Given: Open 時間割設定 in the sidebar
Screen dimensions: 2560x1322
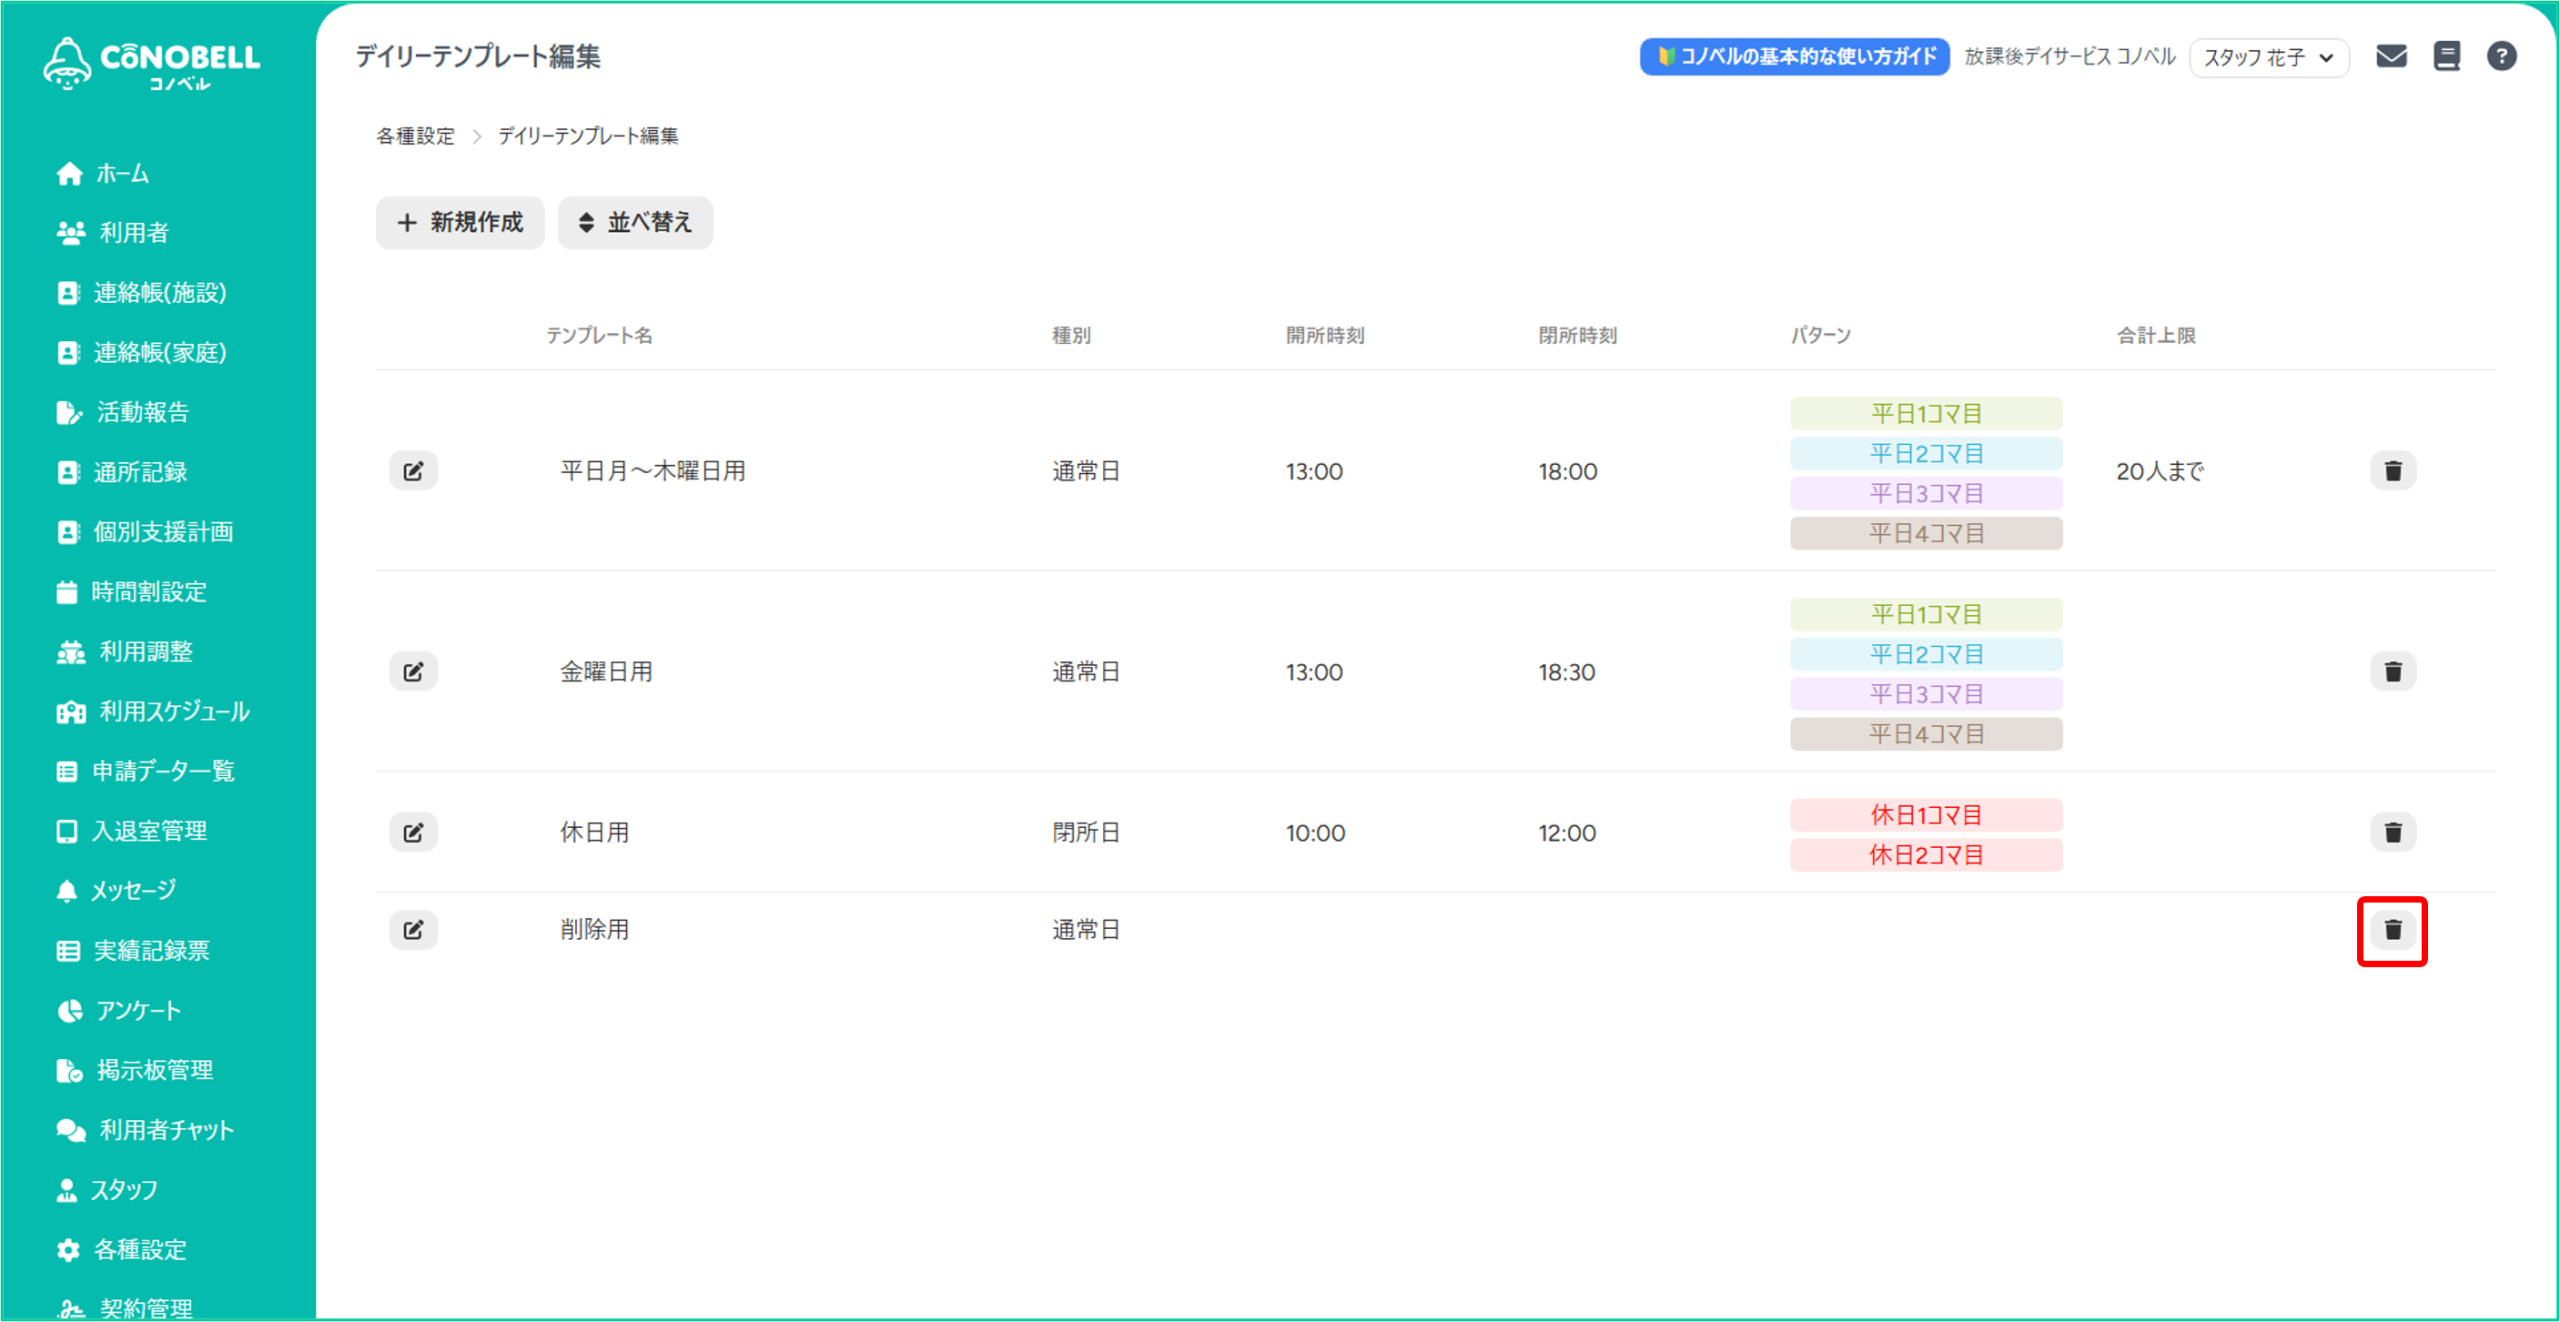Looking at the screenshot, I should click(x=148, y=592).
